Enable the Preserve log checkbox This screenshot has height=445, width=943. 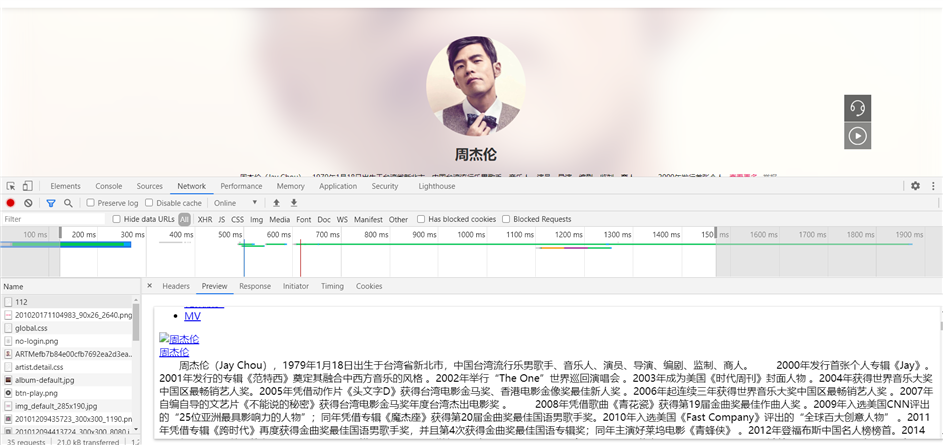pos(91,203)
